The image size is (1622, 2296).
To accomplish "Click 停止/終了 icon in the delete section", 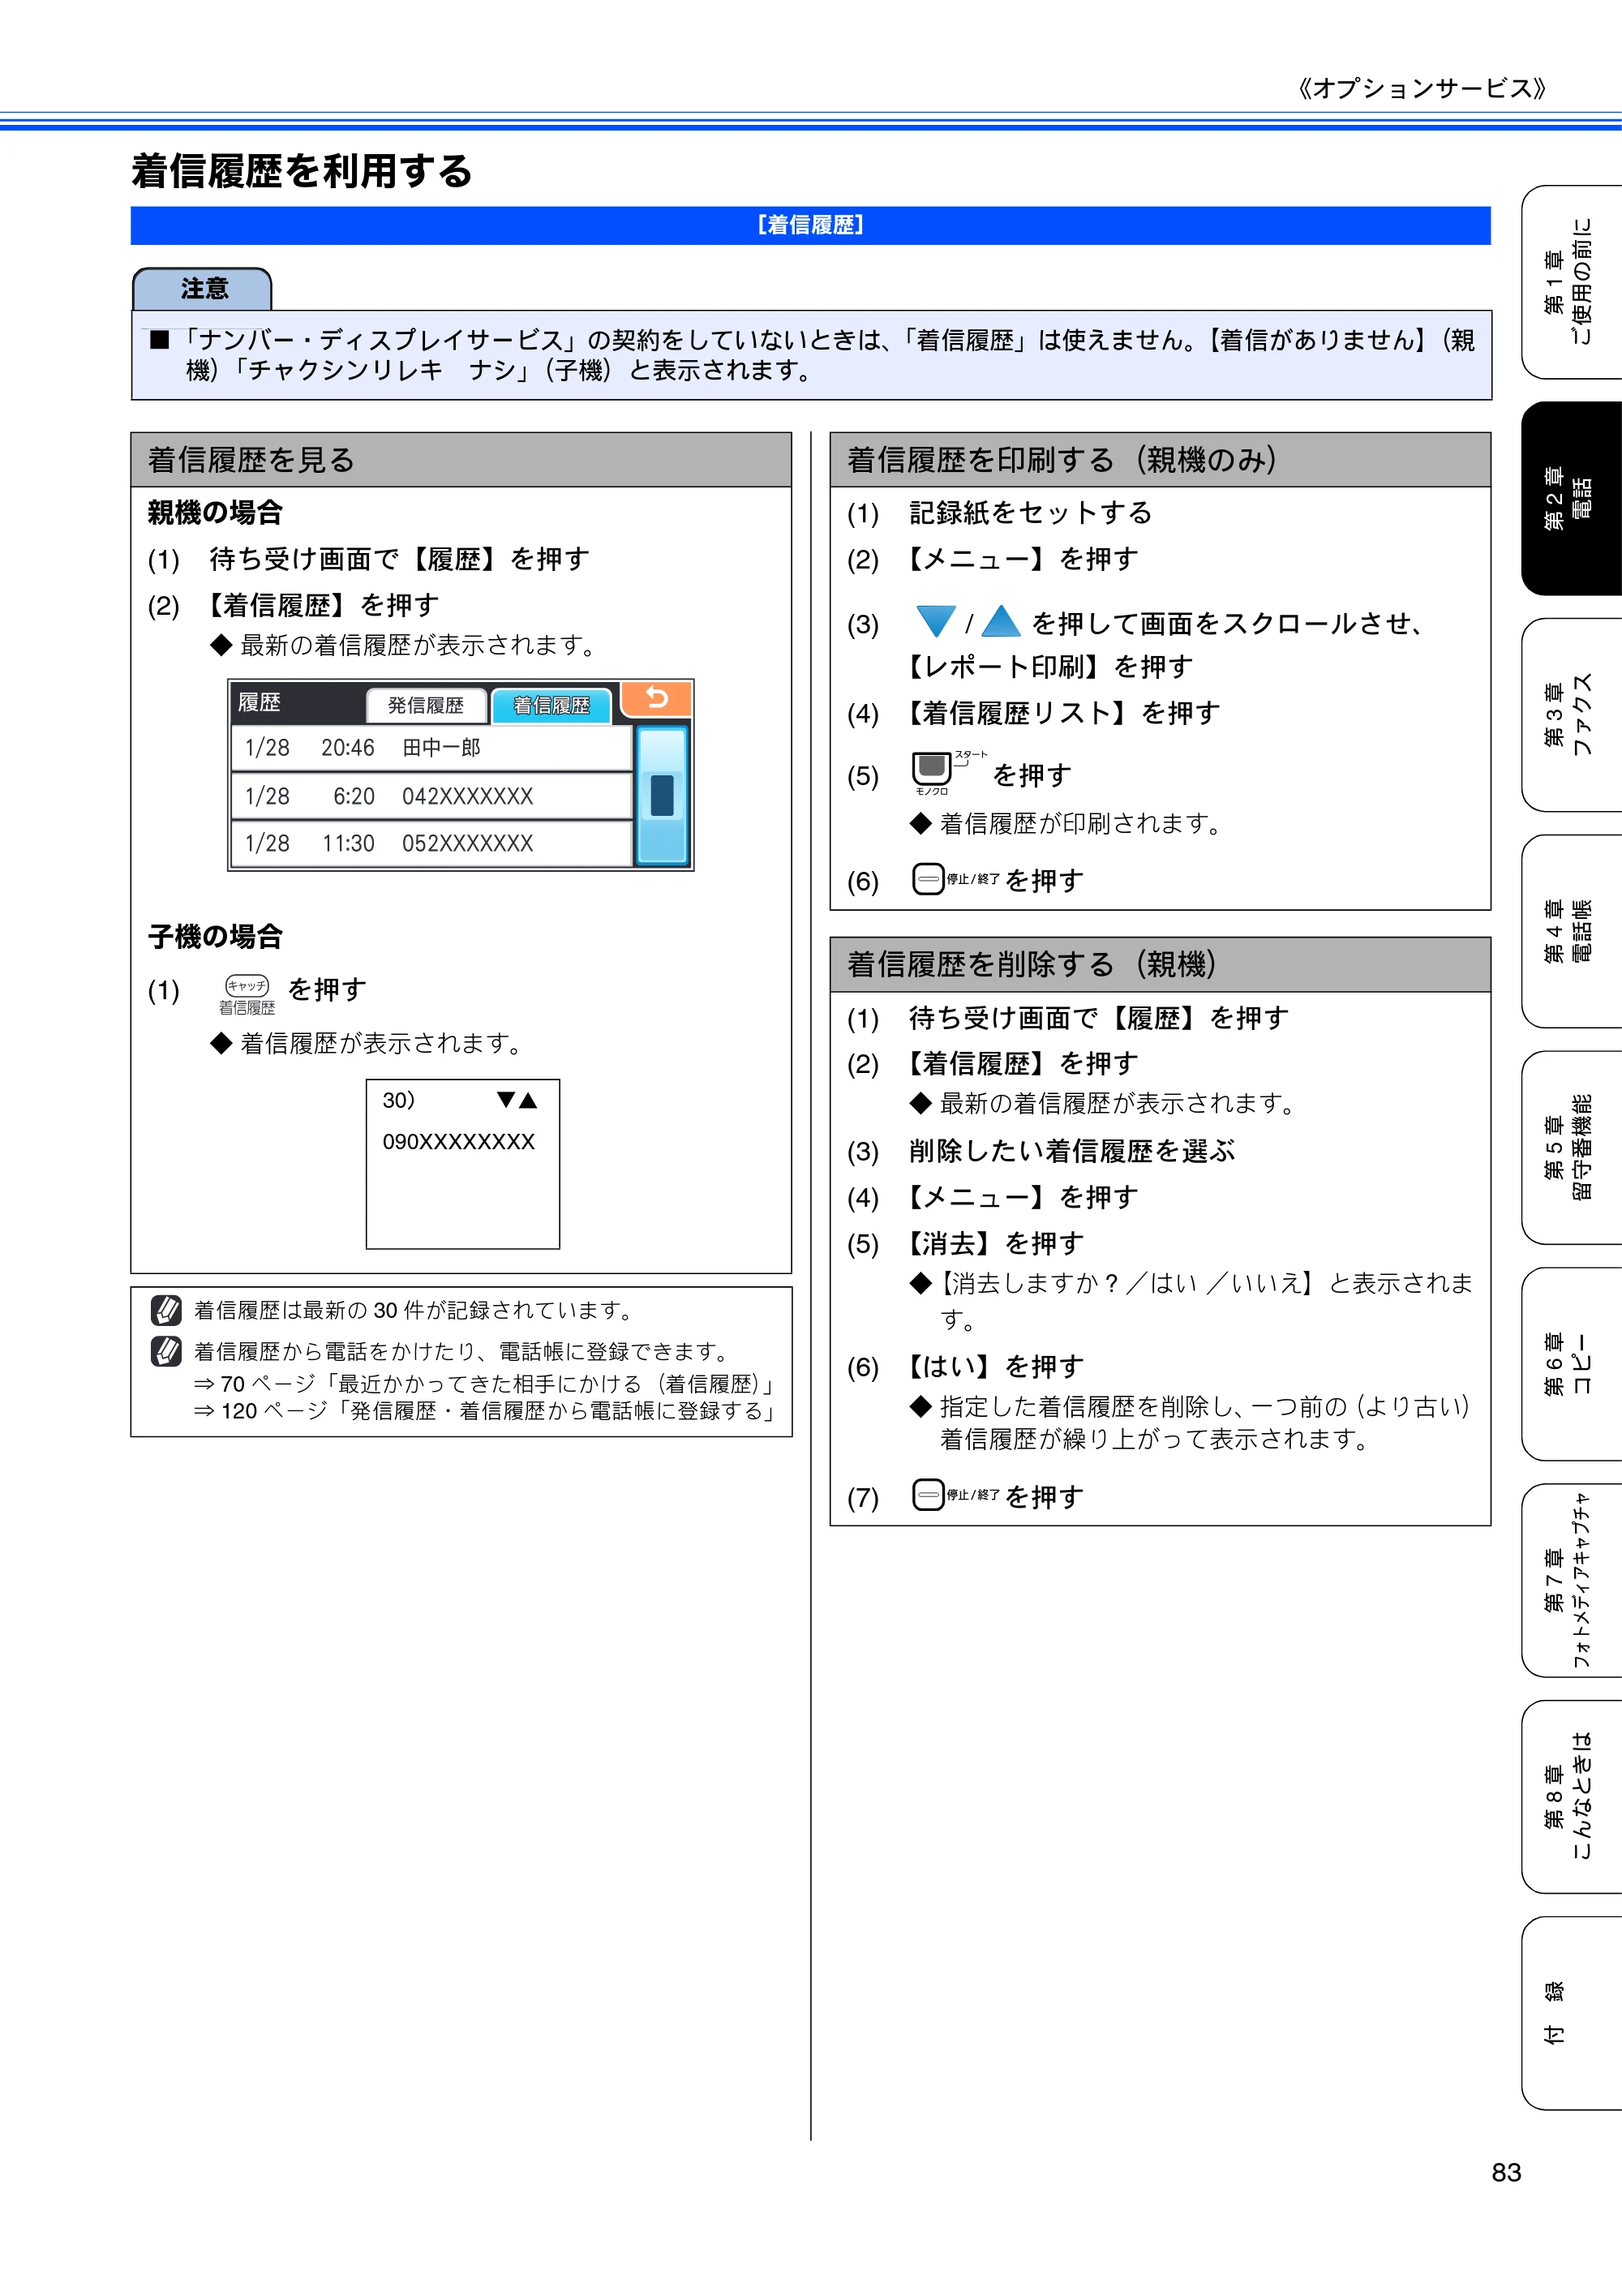I will tap(955, 1494).
